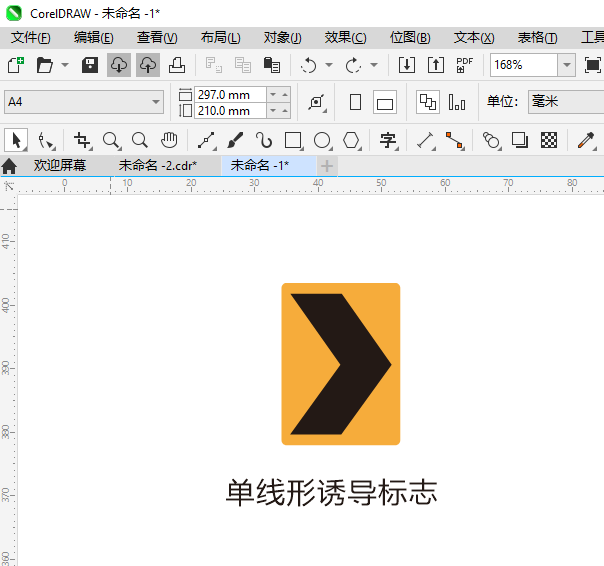Click the Redo arrow icon
This screenshot has height=566, width=604.
353,65
